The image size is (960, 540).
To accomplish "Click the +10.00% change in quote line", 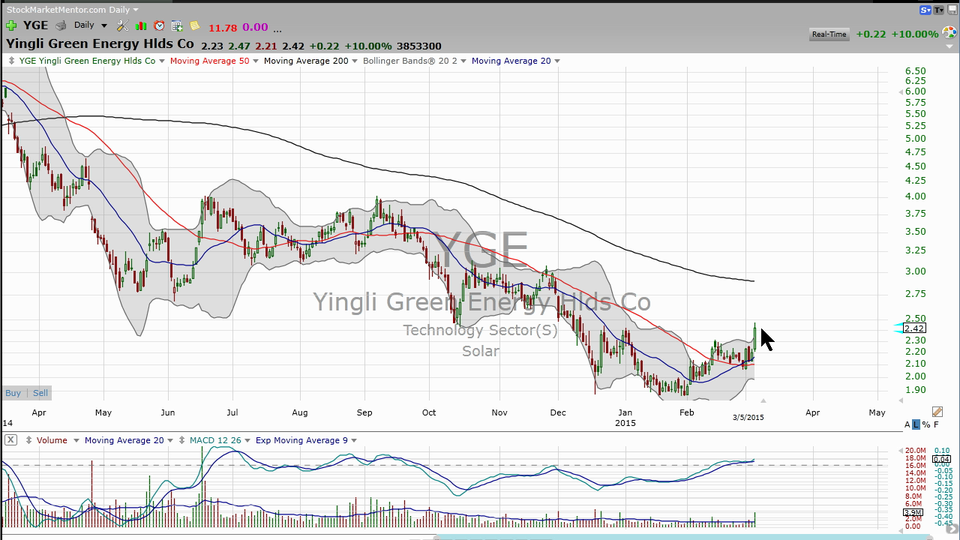I will [x=367, y=46].
